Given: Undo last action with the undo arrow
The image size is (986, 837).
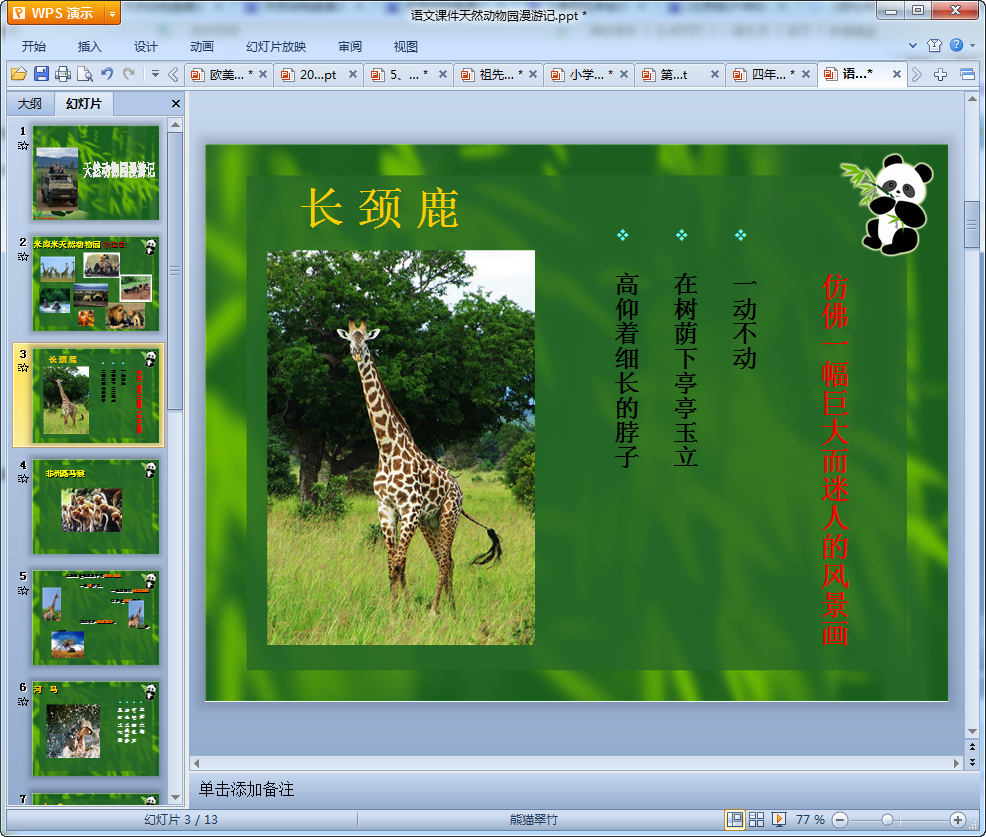Looking at the screenshot, I should coord(108,74).
